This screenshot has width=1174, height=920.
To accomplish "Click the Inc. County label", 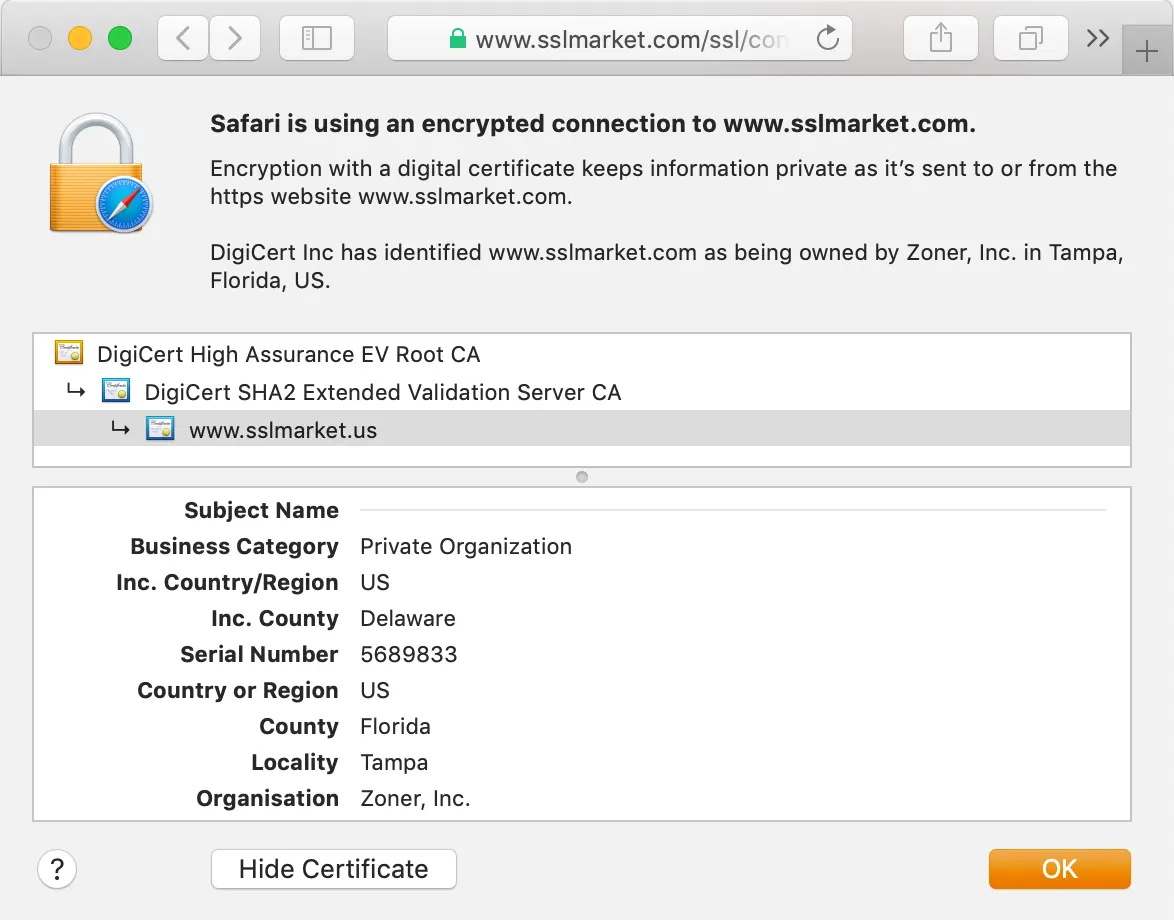I will tap(275, 618).
